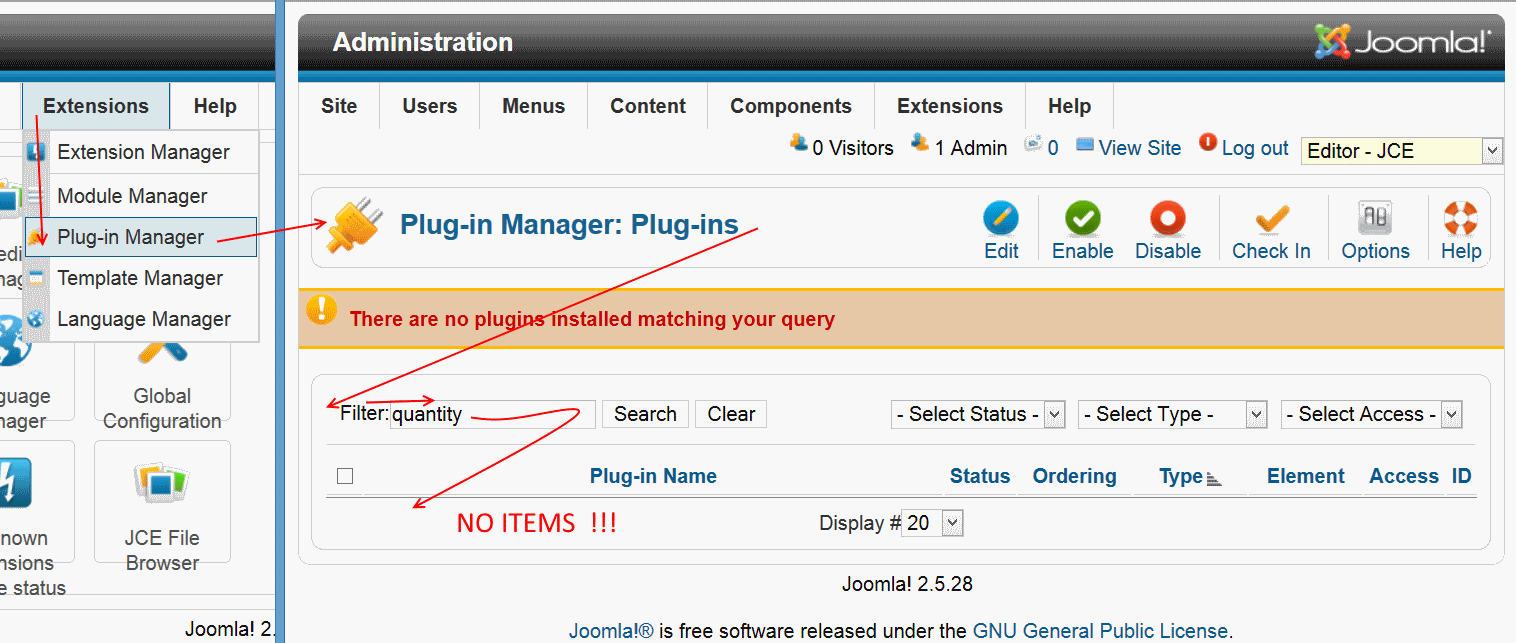This screenshot has width=1516, height=643.
Task: Open the Select Status dropdown
Action: pos(978,414)
